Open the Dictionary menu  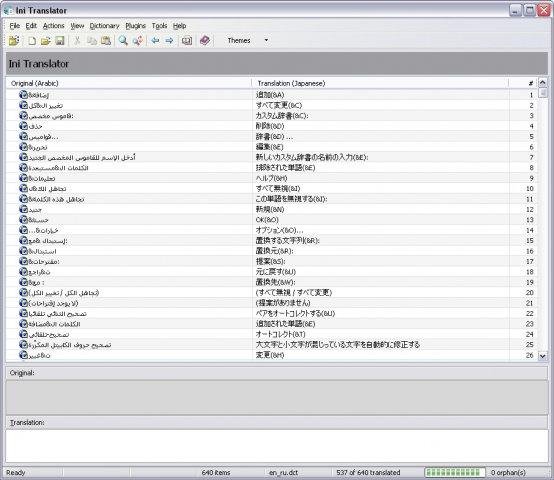click(105, 26)
